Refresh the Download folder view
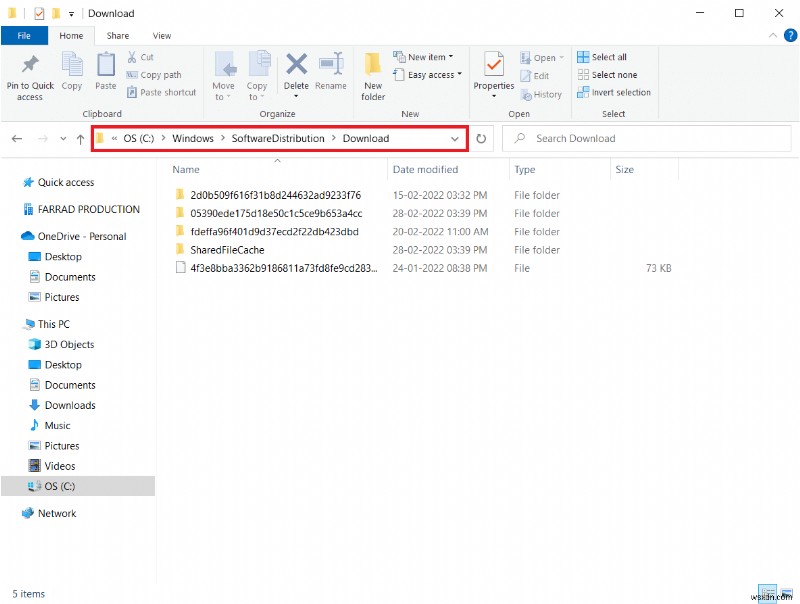Viewport: 800px width, 604px height. tap(481, 138)
